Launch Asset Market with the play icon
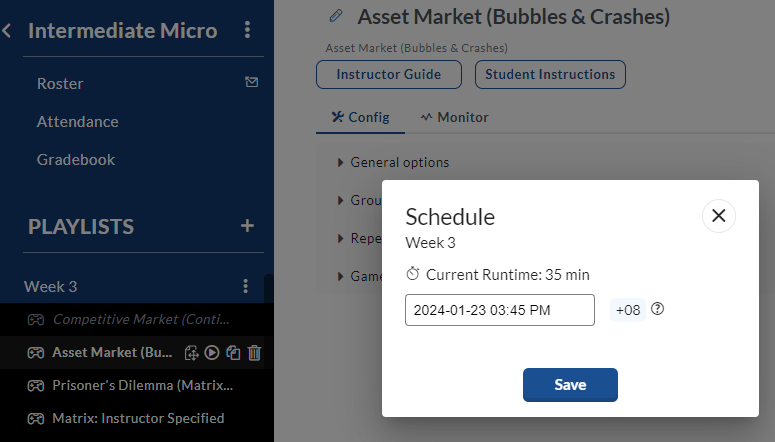Image resolution: width=775 pixels, height=442 pixels. coord(212,353)
